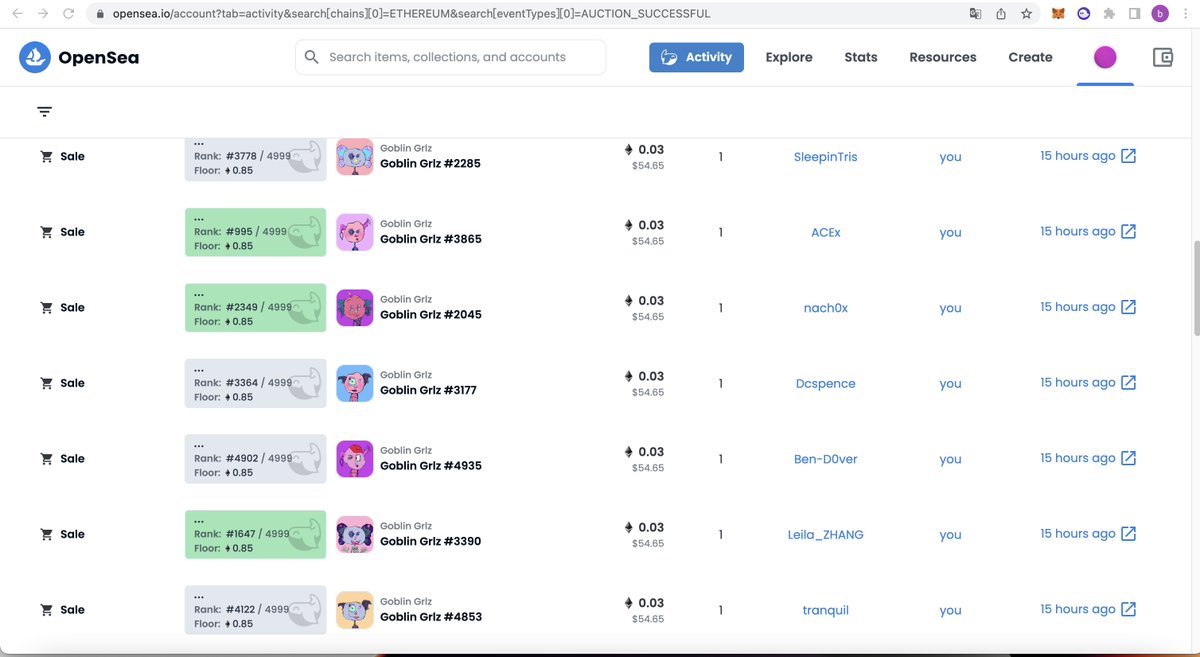
Task: Open ACEx profile link
Action: tap(826, 232)
